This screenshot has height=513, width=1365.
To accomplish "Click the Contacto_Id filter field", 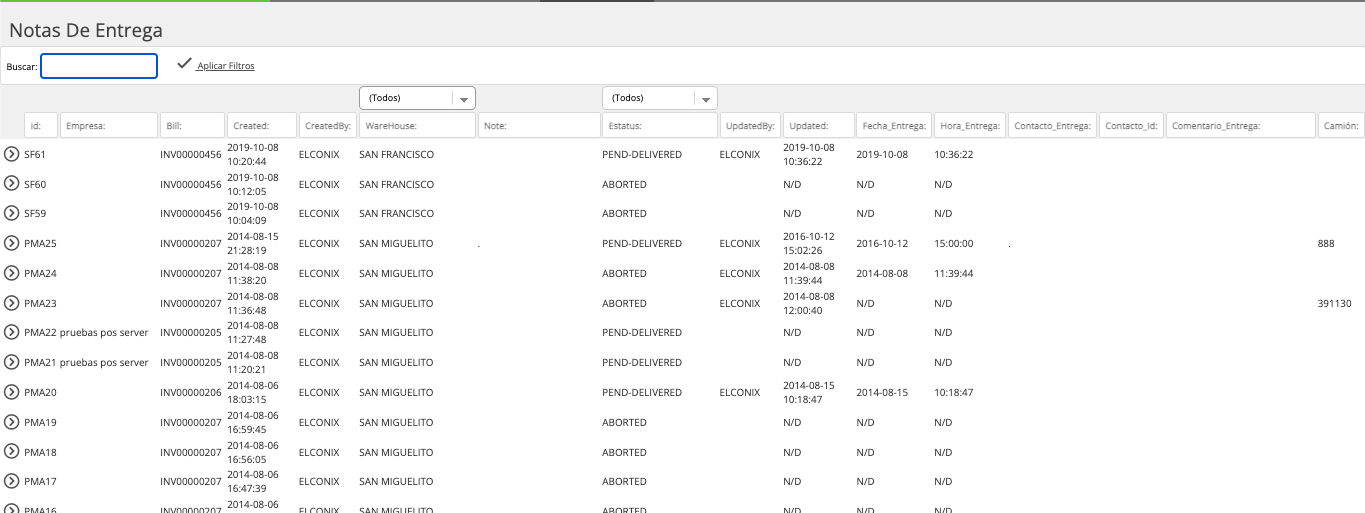I will click(1132, 125).
